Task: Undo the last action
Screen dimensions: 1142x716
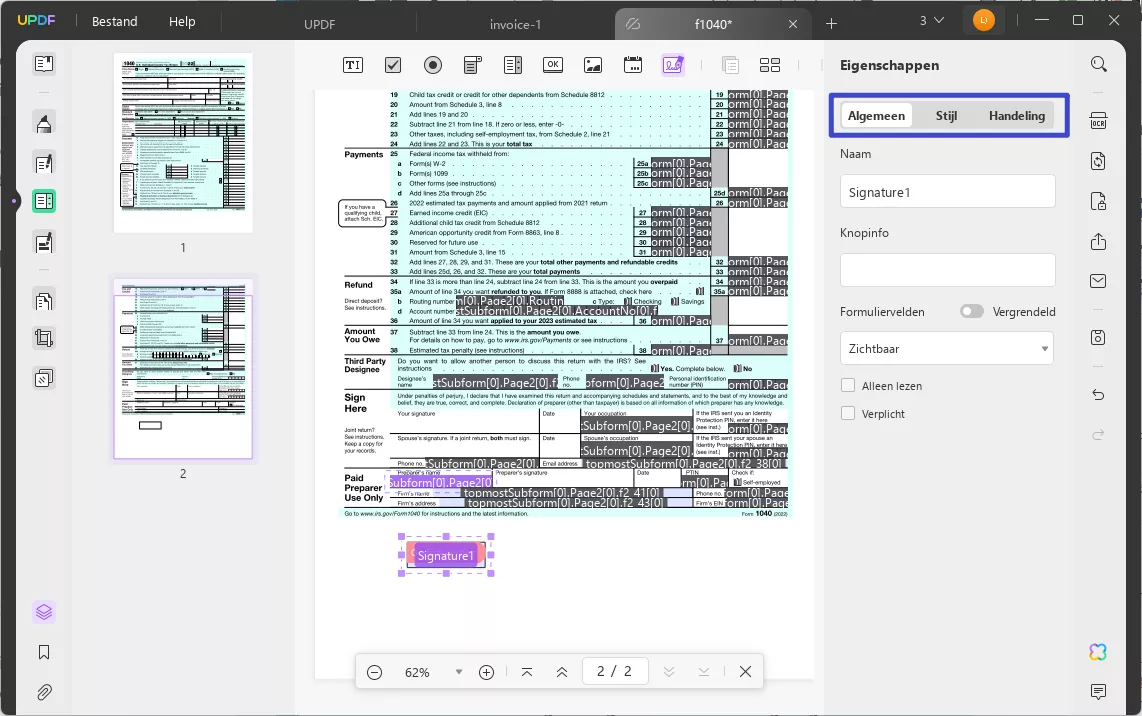Action: point(1098,395)
